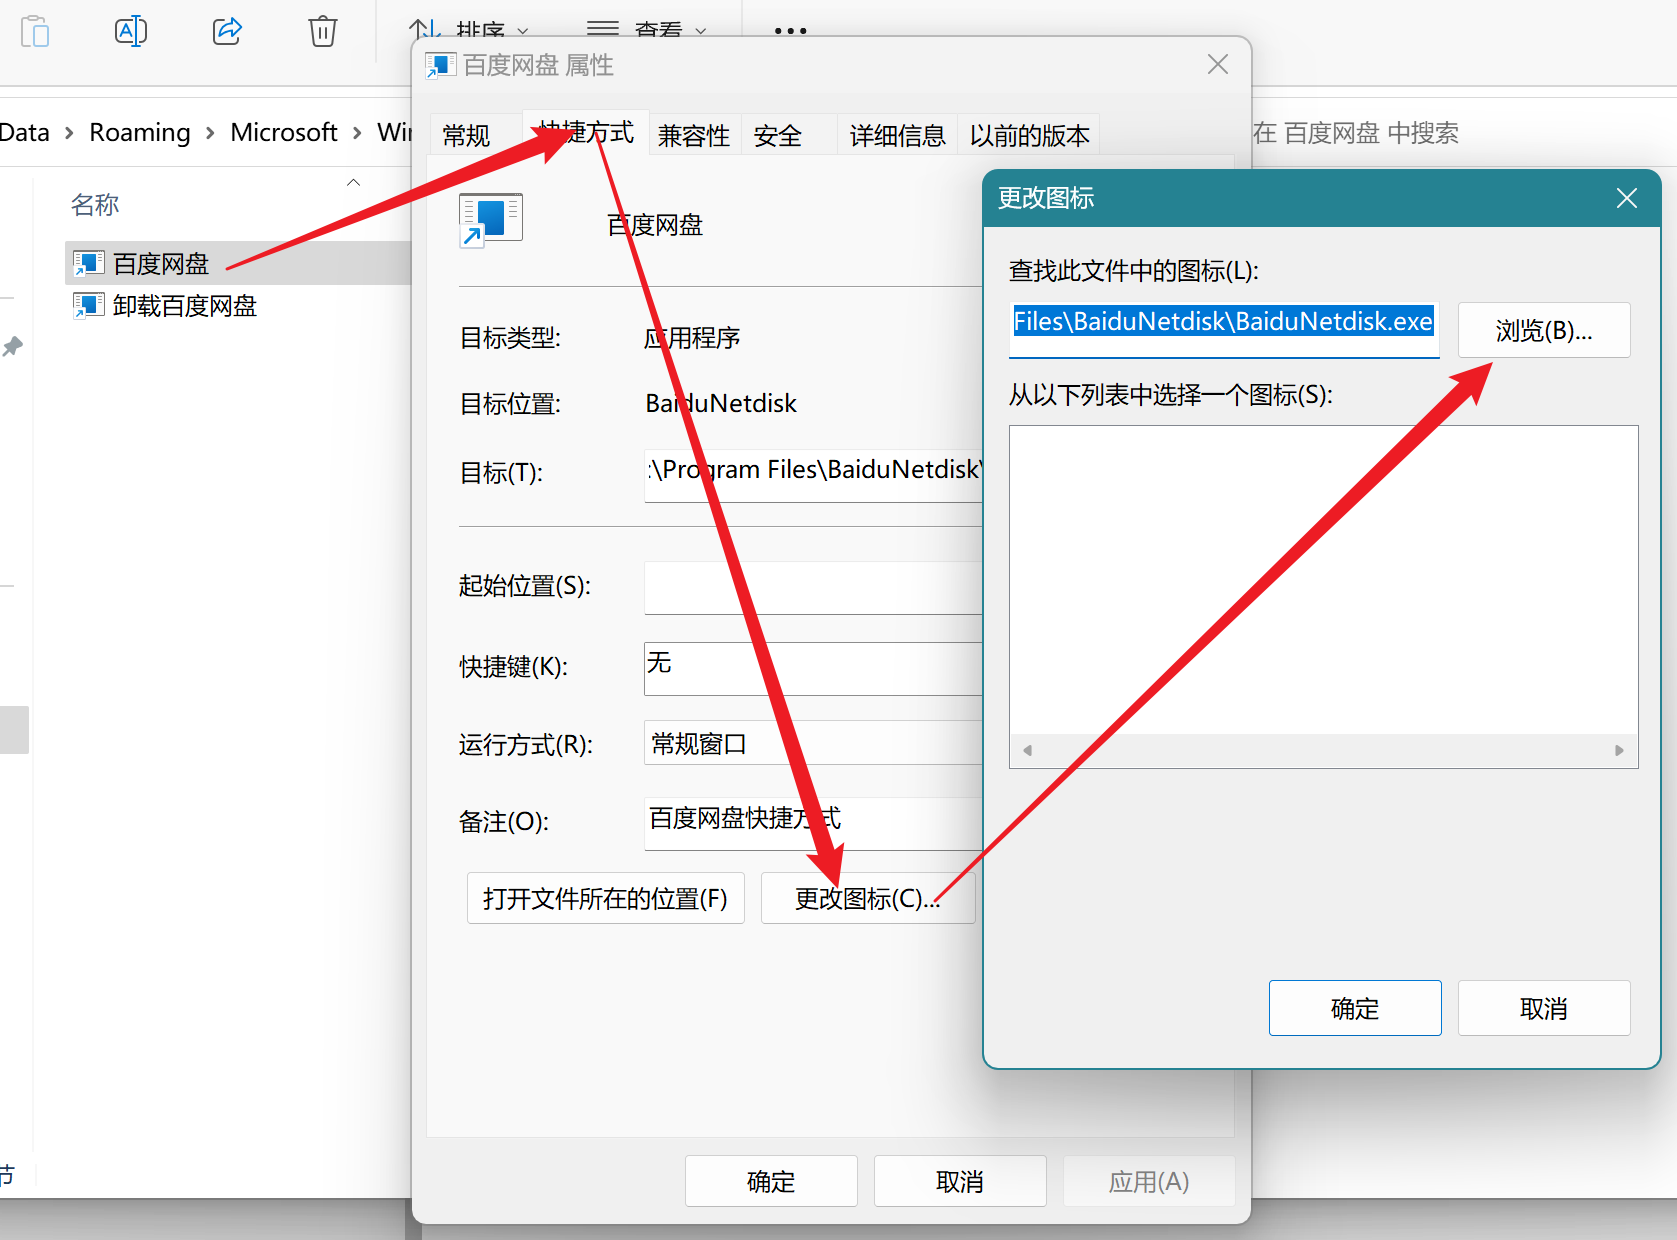Click the 浏览(B)... browse button
The width and height of the screenshot is (1677, 1240).
[1544, 330]
